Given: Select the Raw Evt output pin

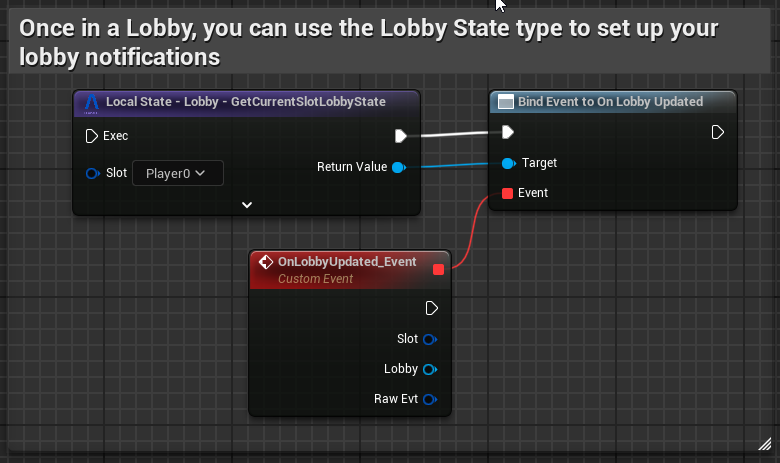Looking at the screenshot, I should click(x=429, y=399).
